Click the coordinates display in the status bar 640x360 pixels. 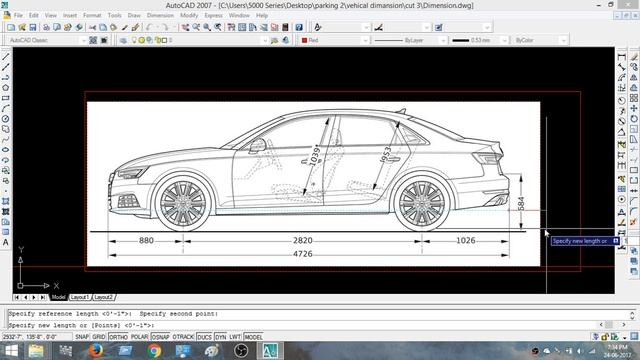37,337
